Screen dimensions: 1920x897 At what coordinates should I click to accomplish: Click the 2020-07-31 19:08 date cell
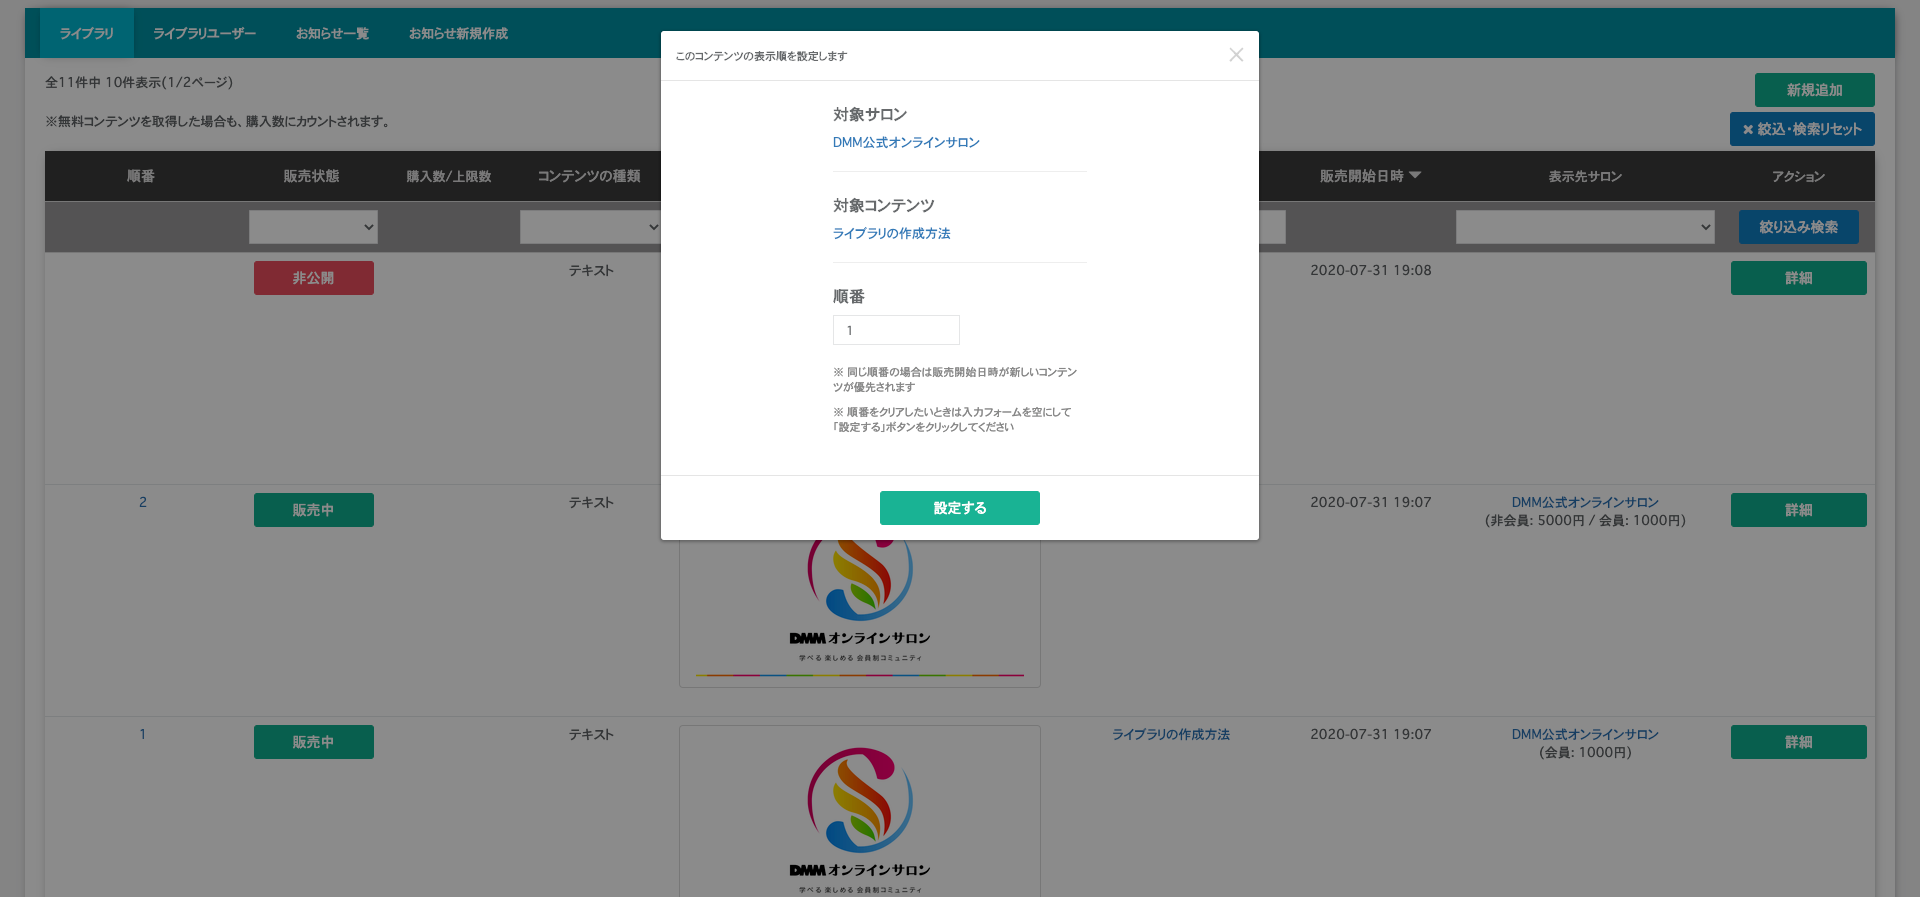click(x=1371, y=271)
